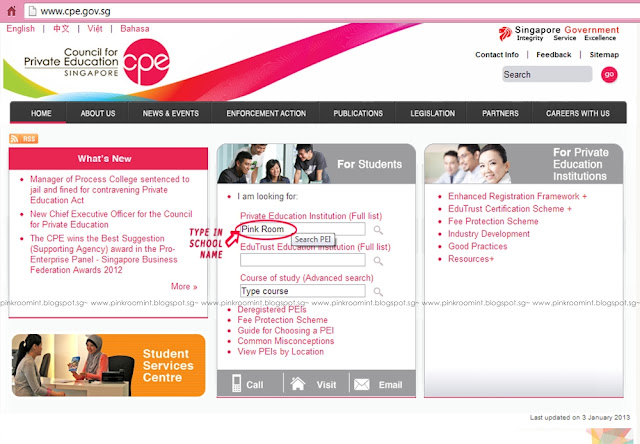Open the Sitemap link

(604, 55)
